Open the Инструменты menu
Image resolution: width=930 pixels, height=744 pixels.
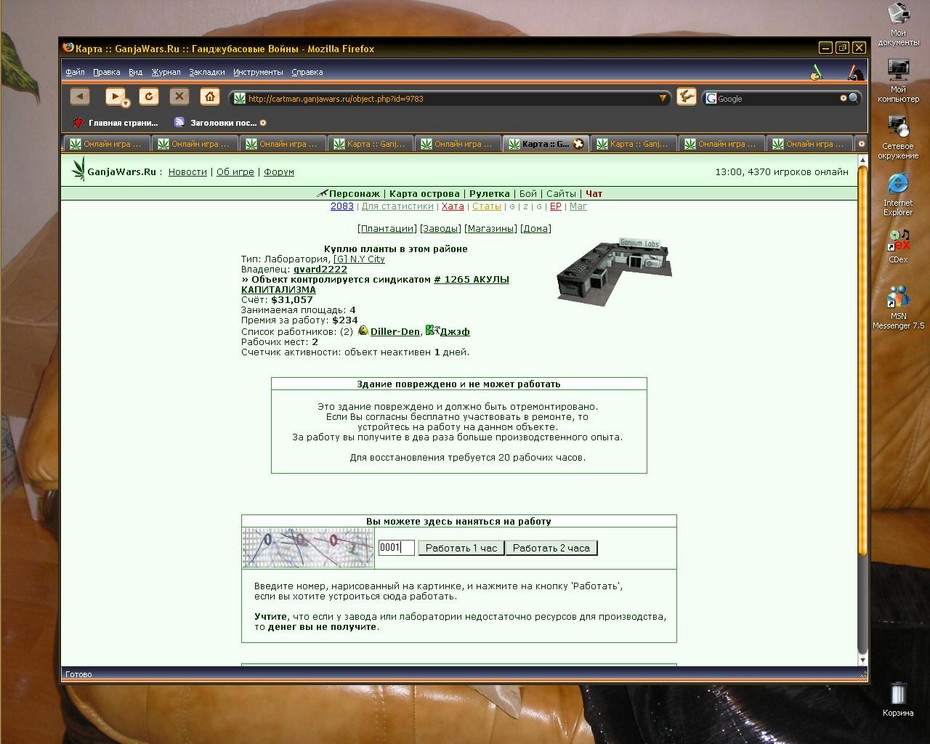coord(258,72)
